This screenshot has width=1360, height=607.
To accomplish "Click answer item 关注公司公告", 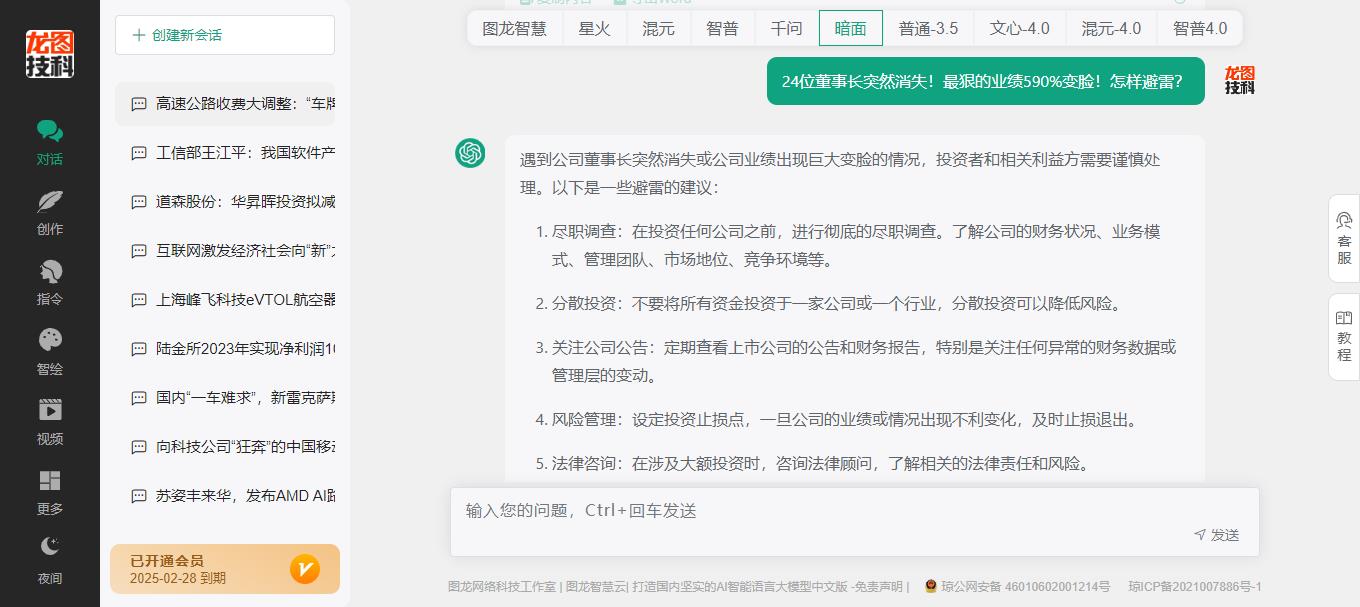I will click(856, 361).
